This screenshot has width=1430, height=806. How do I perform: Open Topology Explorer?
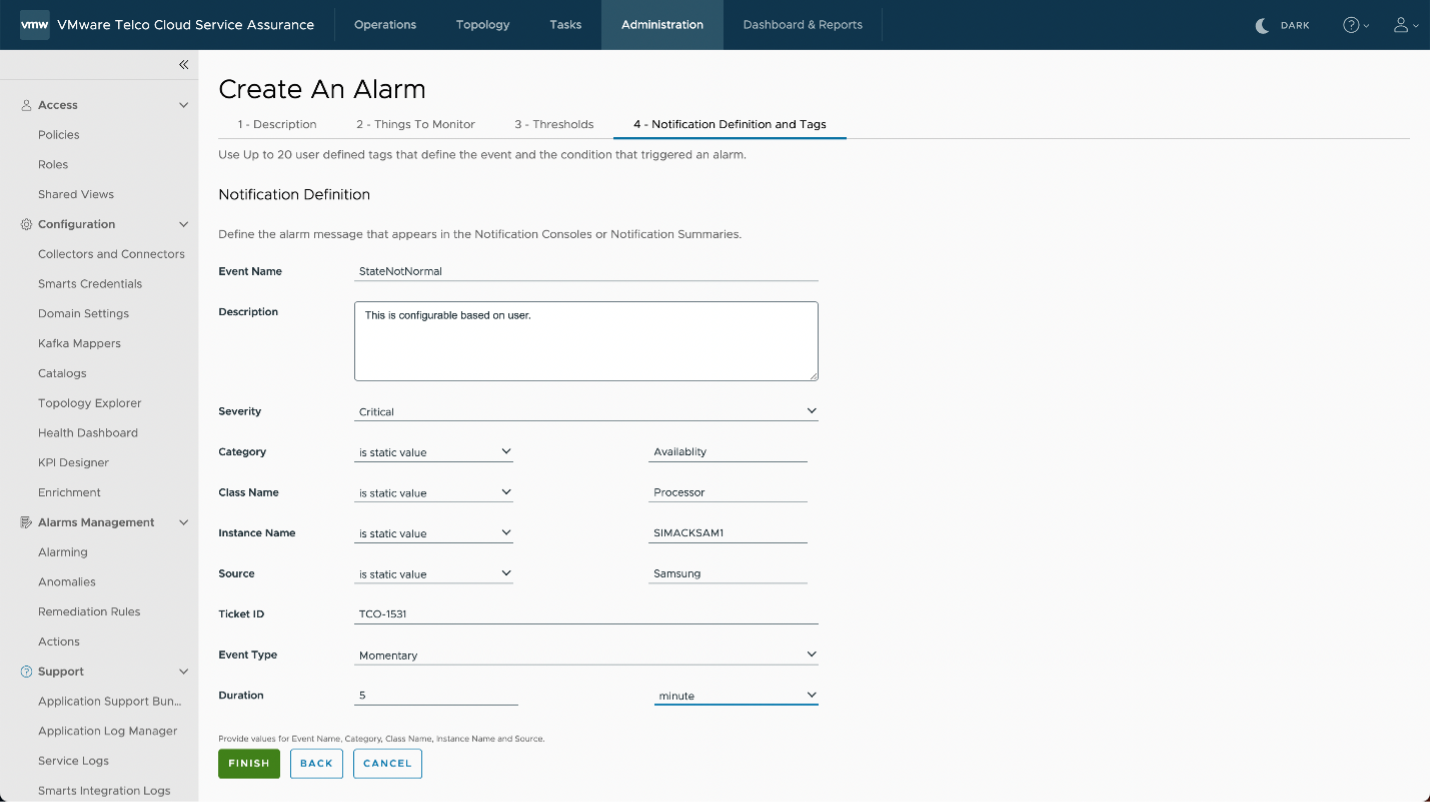pyautogui.click(x=90, y=404)
